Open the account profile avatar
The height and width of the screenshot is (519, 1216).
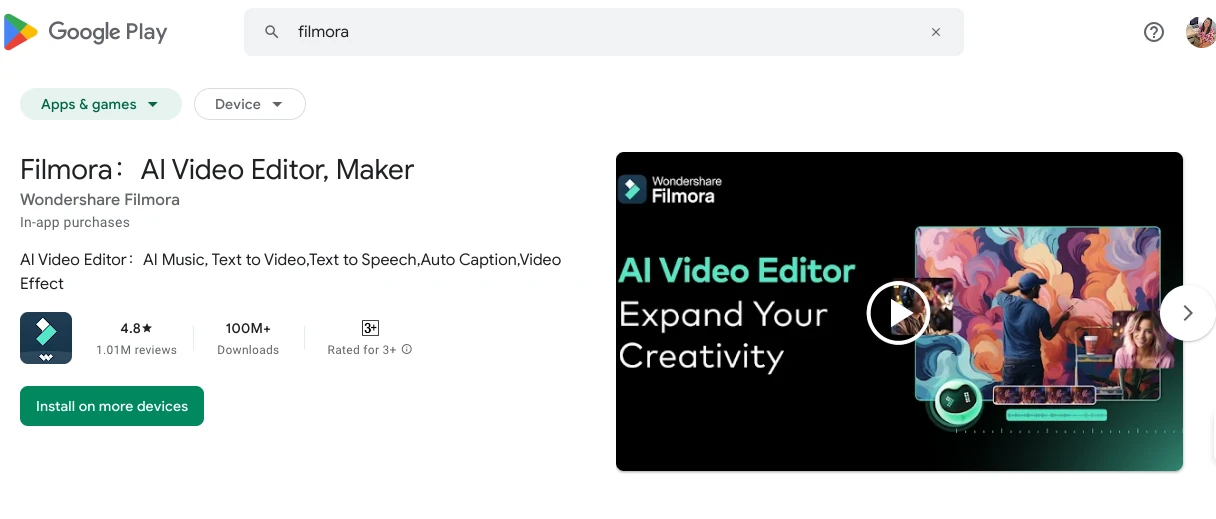pyautogui.click(x=1200, y=32)
